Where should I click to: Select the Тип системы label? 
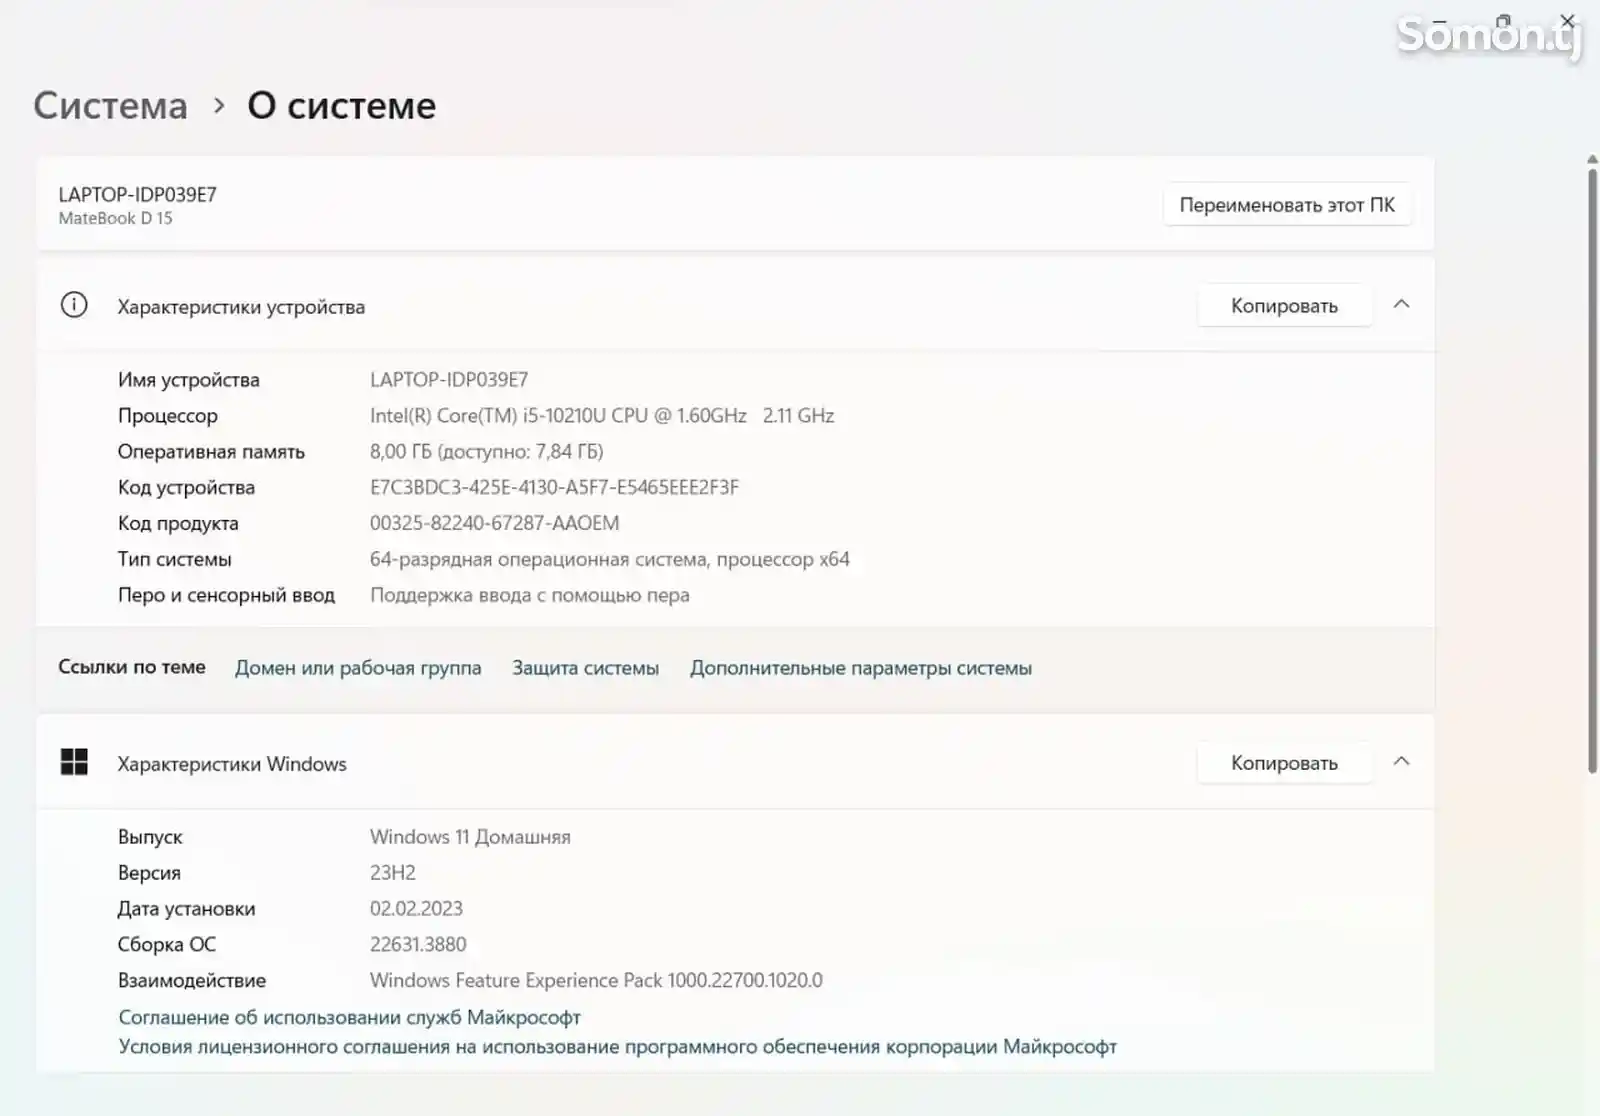tap(174, 559)
